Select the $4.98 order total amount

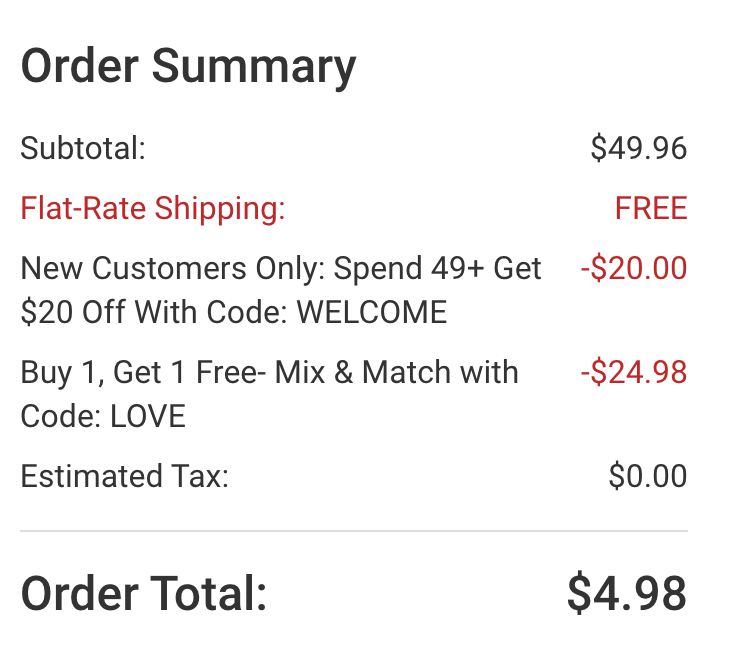[626, 593]
